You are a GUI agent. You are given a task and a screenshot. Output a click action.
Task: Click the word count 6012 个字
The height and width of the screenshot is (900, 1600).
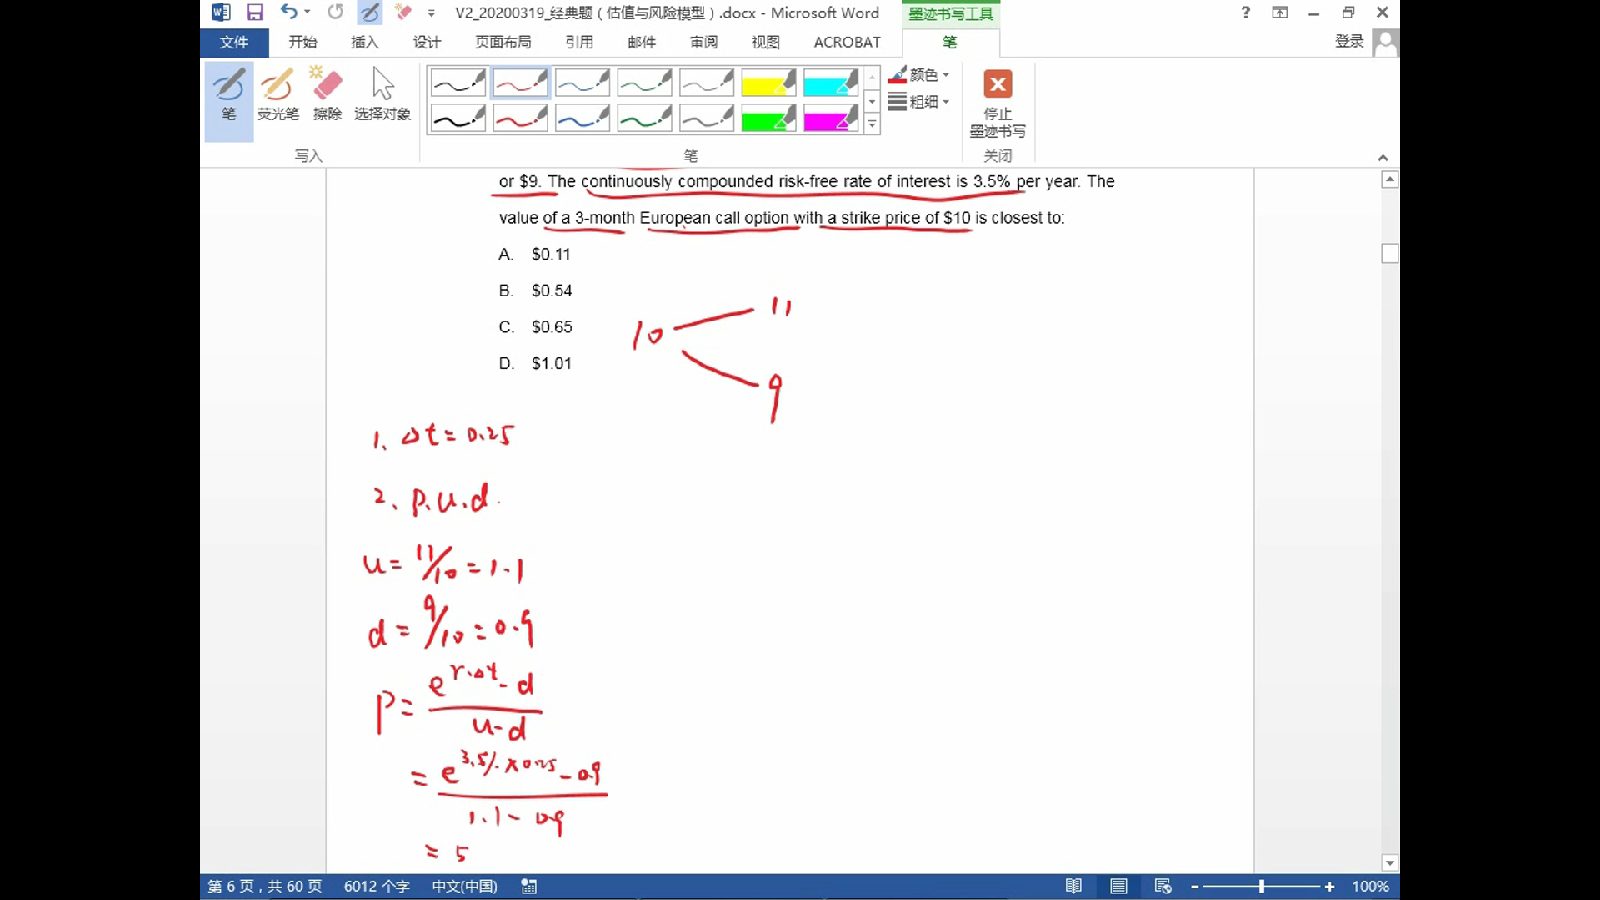[377, 886]
